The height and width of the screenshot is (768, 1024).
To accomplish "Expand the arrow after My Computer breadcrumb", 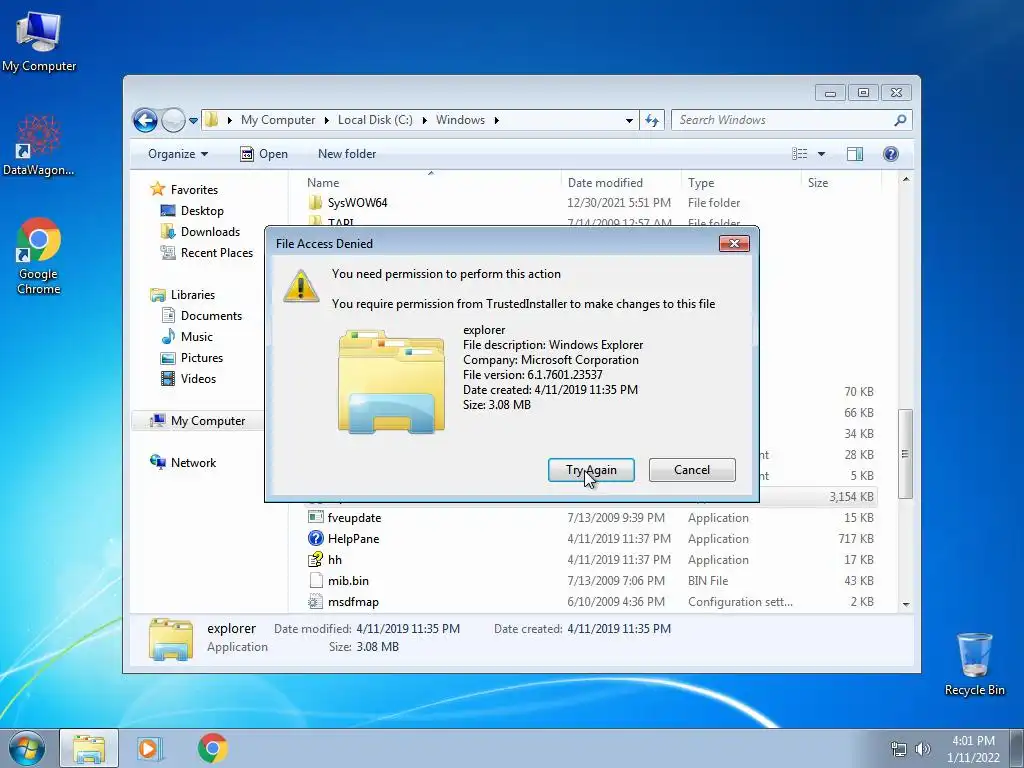I will (x=327, y=120).
